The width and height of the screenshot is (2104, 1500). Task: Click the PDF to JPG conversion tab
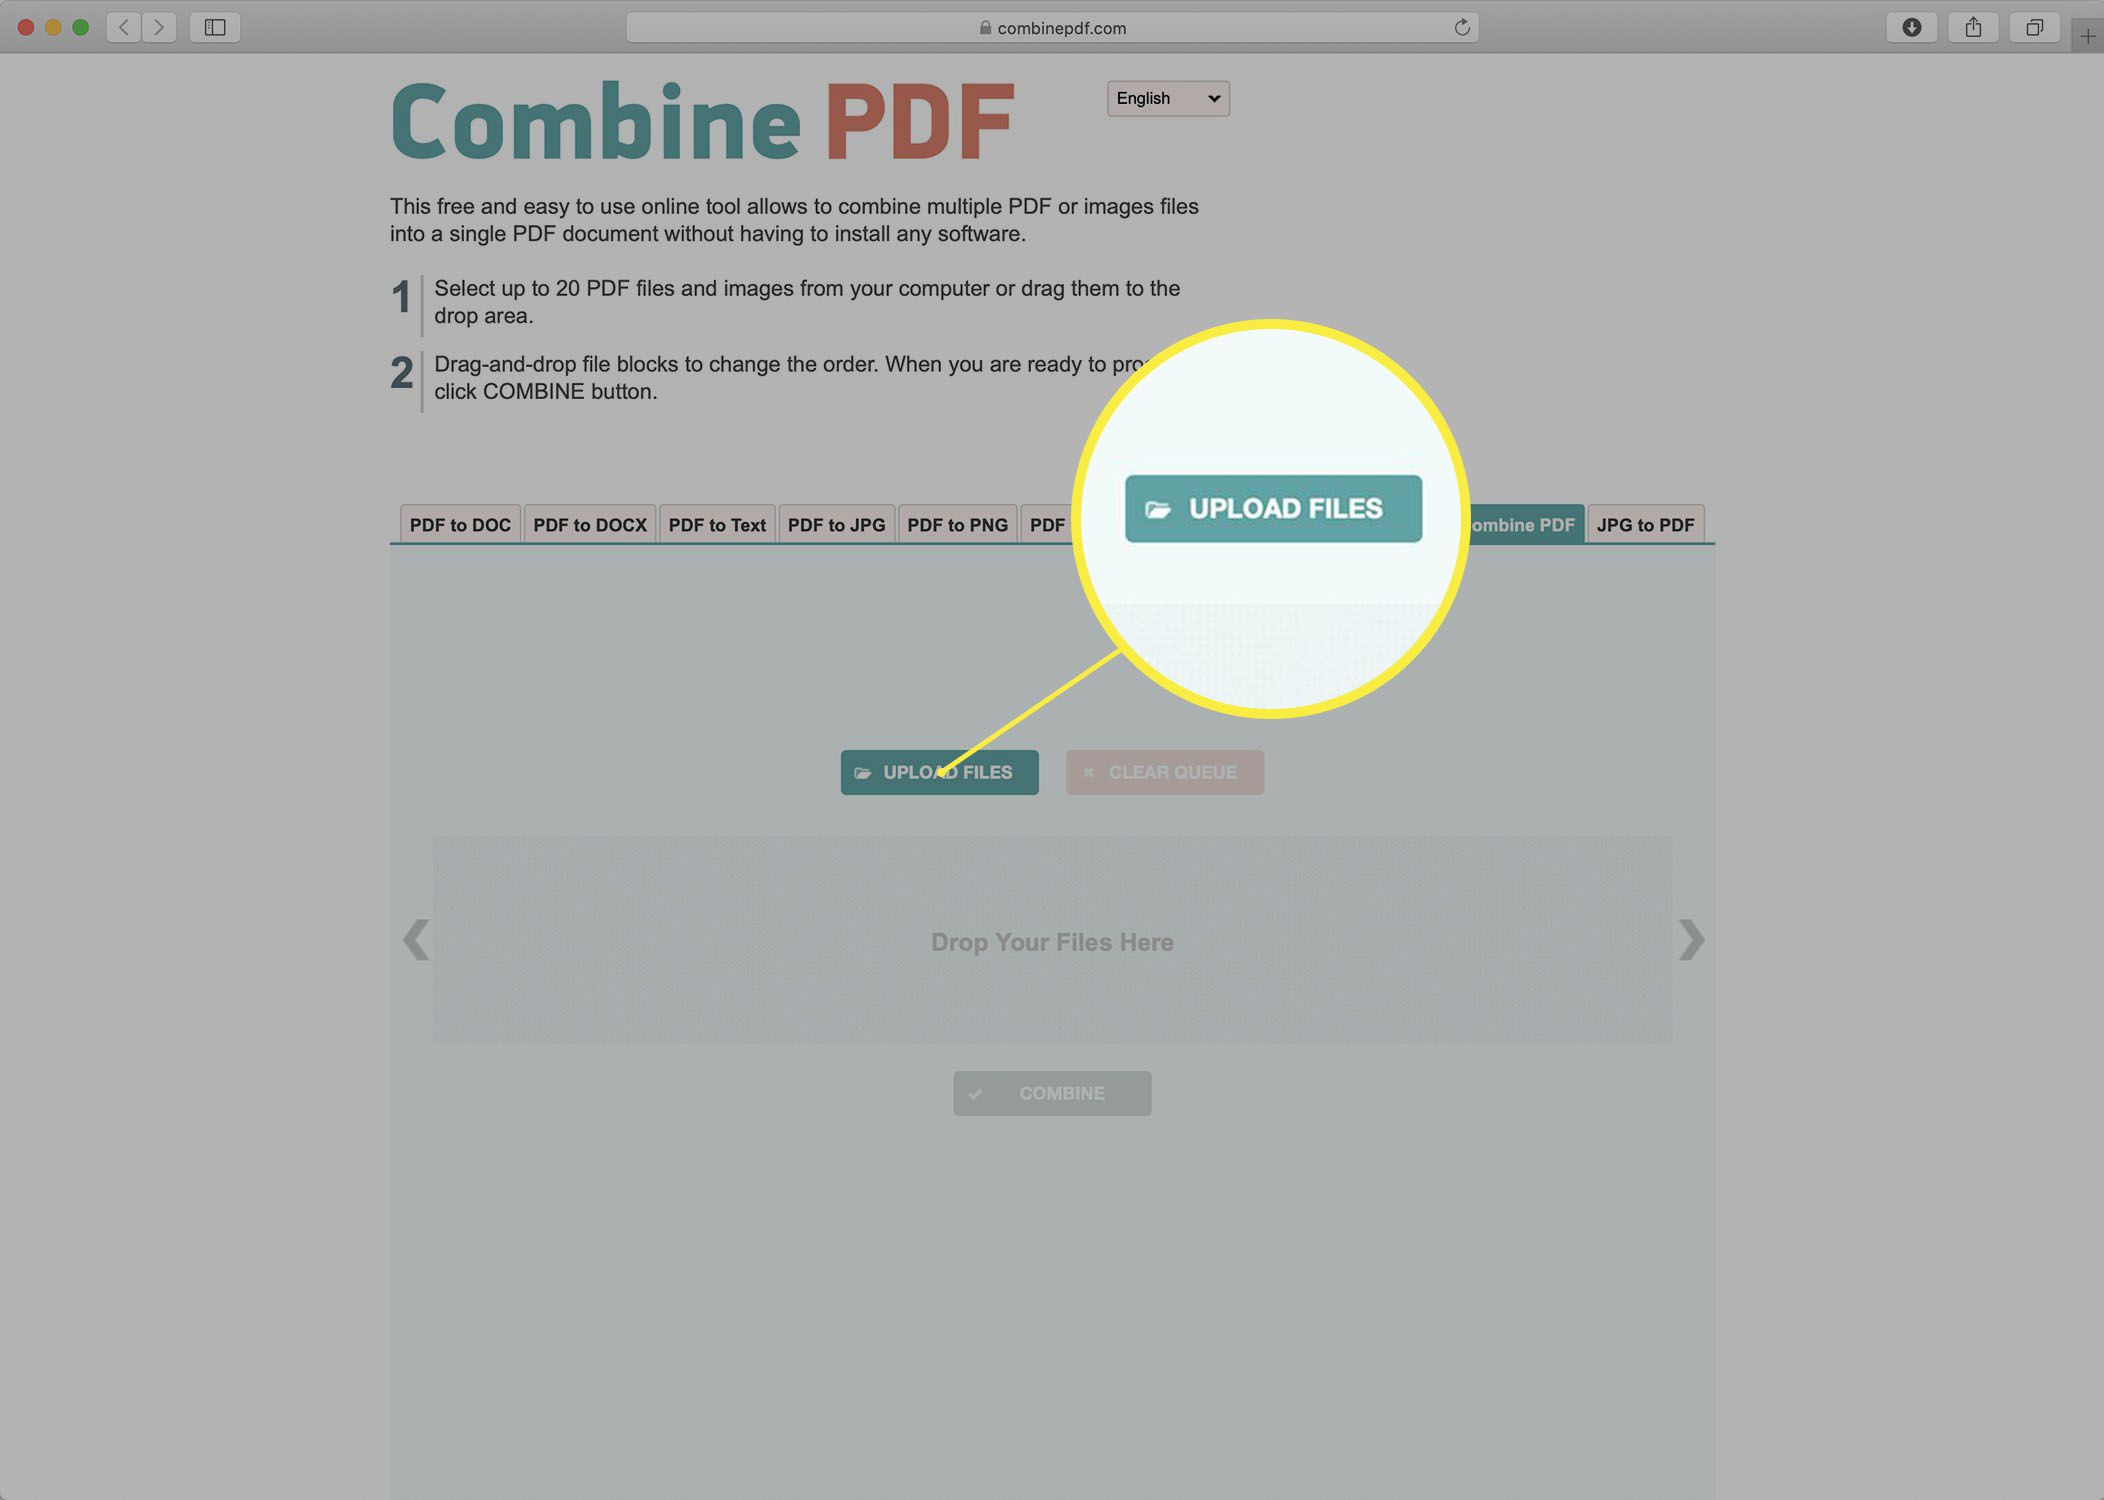pos(836,524)
